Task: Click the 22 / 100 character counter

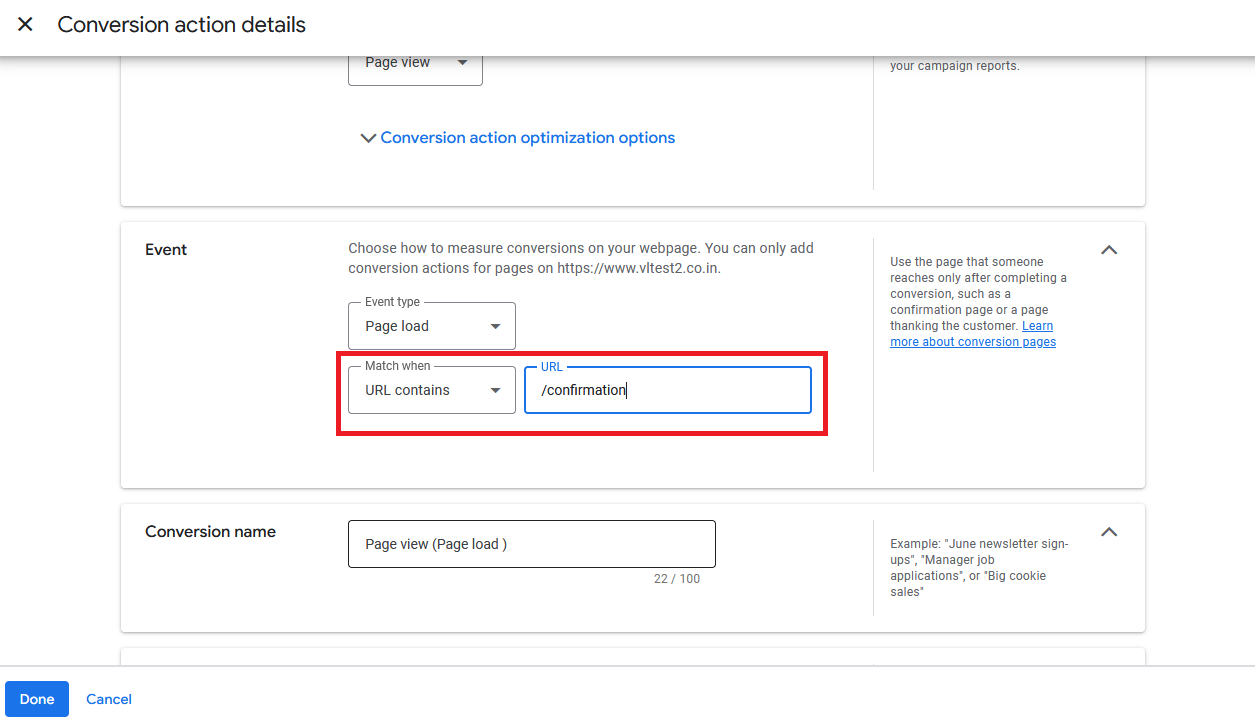Action: pos(677,579)
